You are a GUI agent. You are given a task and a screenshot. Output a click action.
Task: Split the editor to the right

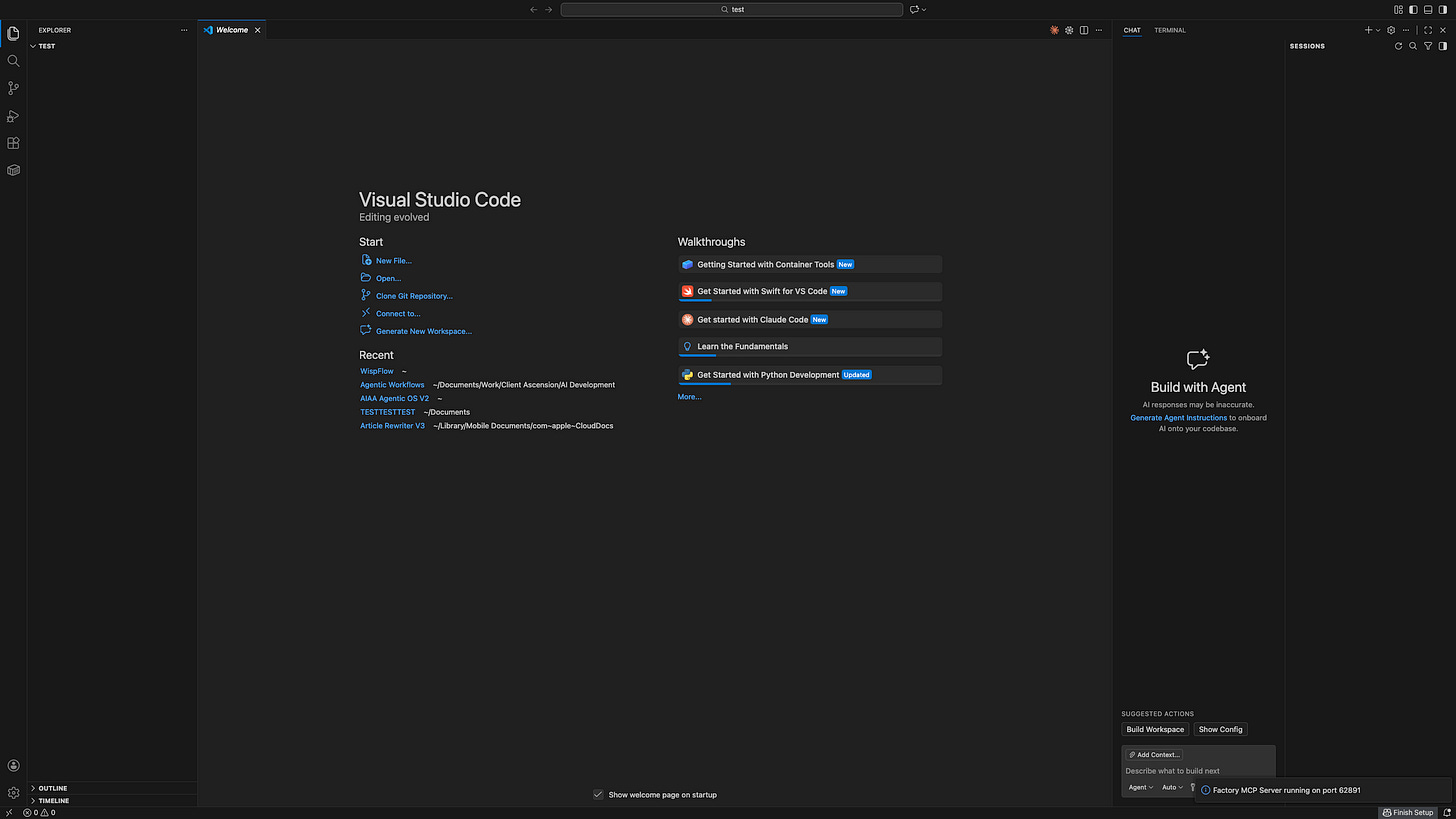click(1084, 30)
